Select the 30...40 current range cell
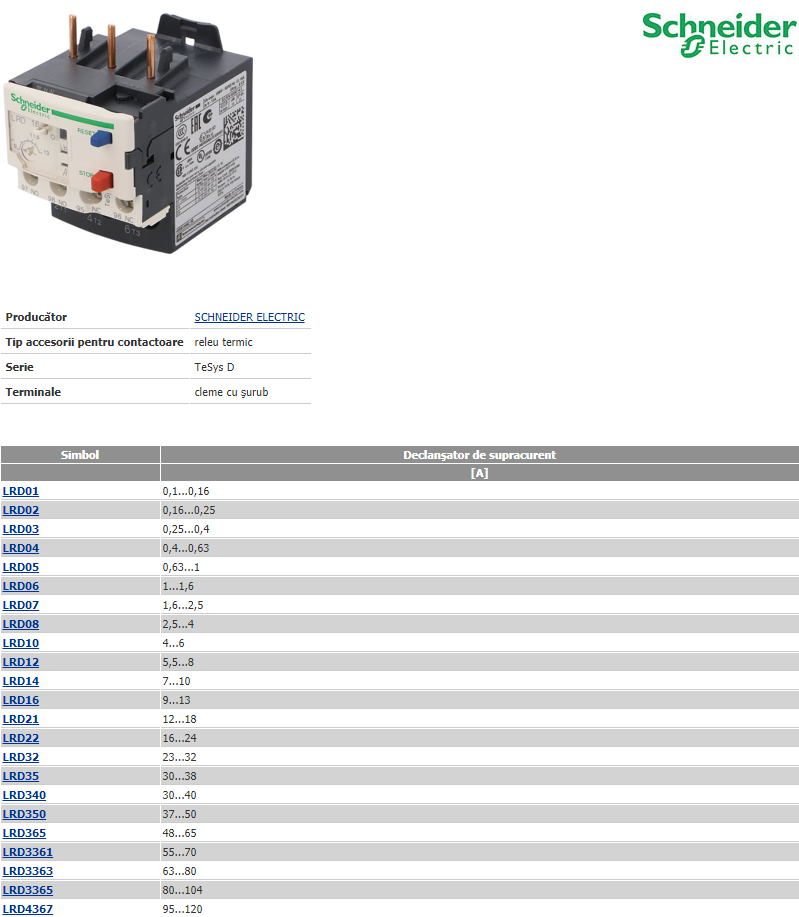The height and width of the screenshot is (917, 799). [480, 795]
